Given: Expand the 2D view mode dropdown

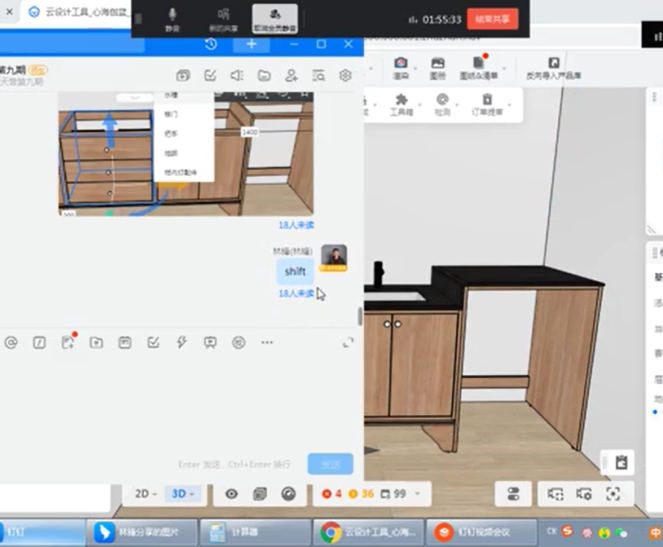Looking at the screenshot, I should (146, 493).
